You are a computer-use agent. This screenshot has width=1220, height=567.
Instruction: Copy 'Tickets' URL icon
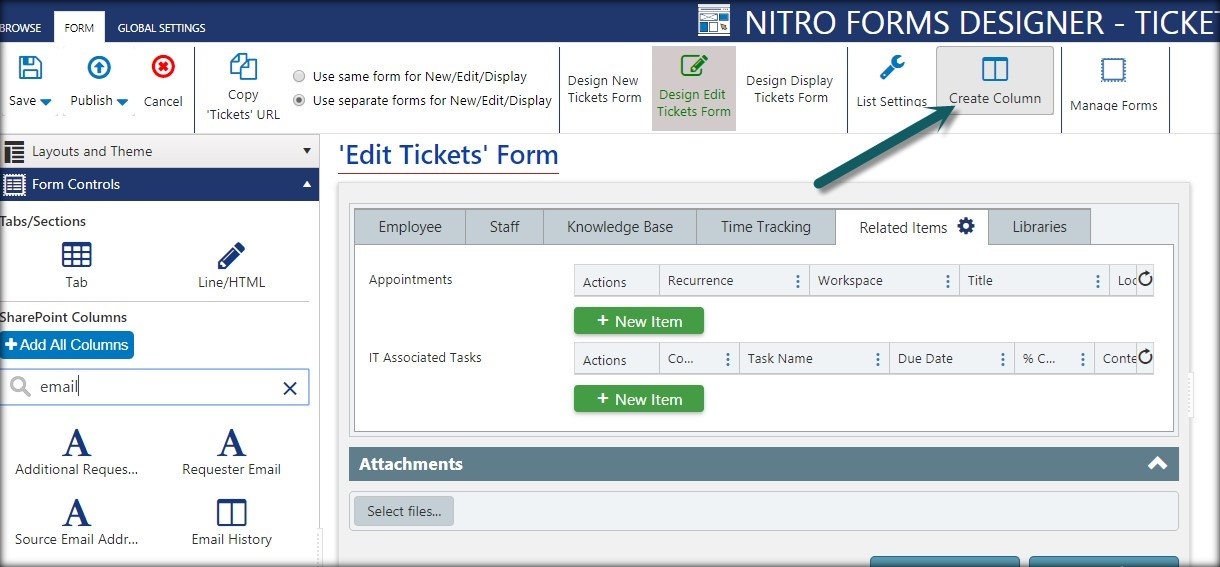(x=243, y=66)
